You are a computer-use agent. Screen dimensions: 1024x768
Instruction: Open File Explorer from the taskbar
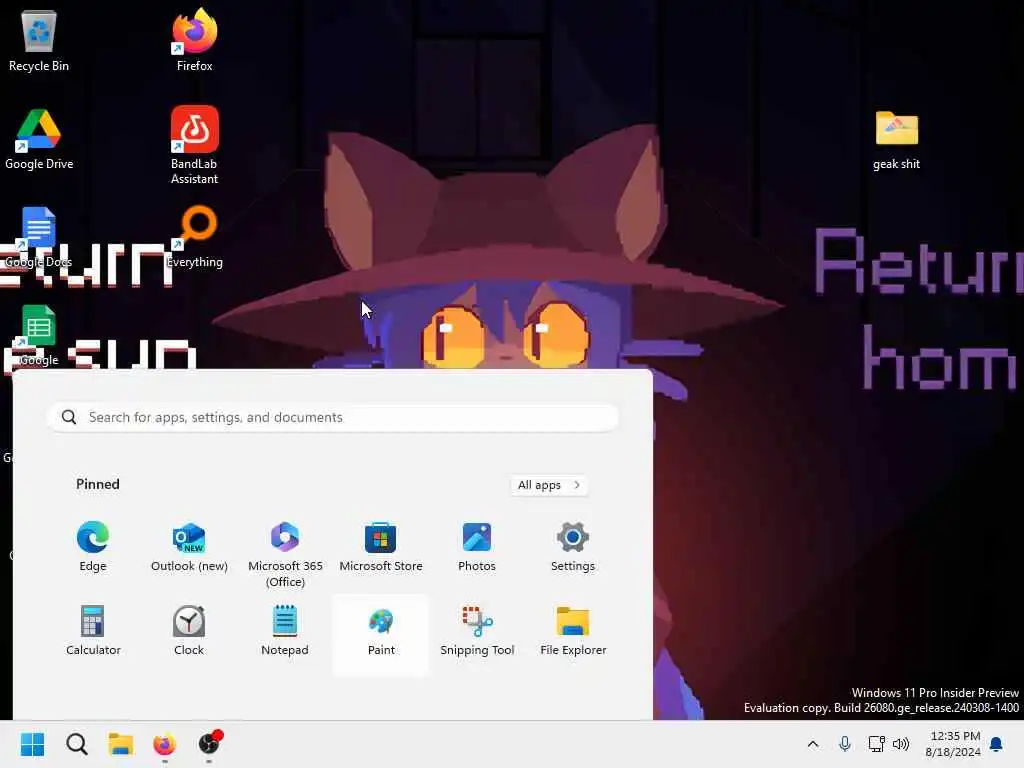click(120, 744)
